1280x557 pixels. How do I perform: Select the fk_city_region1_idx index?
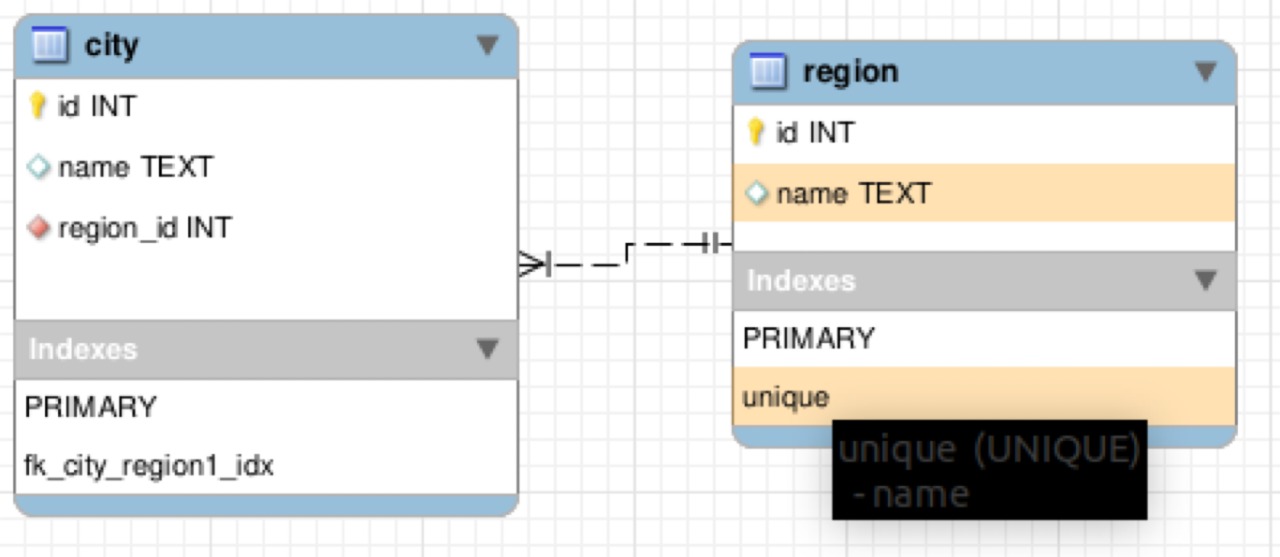[266, 465]
